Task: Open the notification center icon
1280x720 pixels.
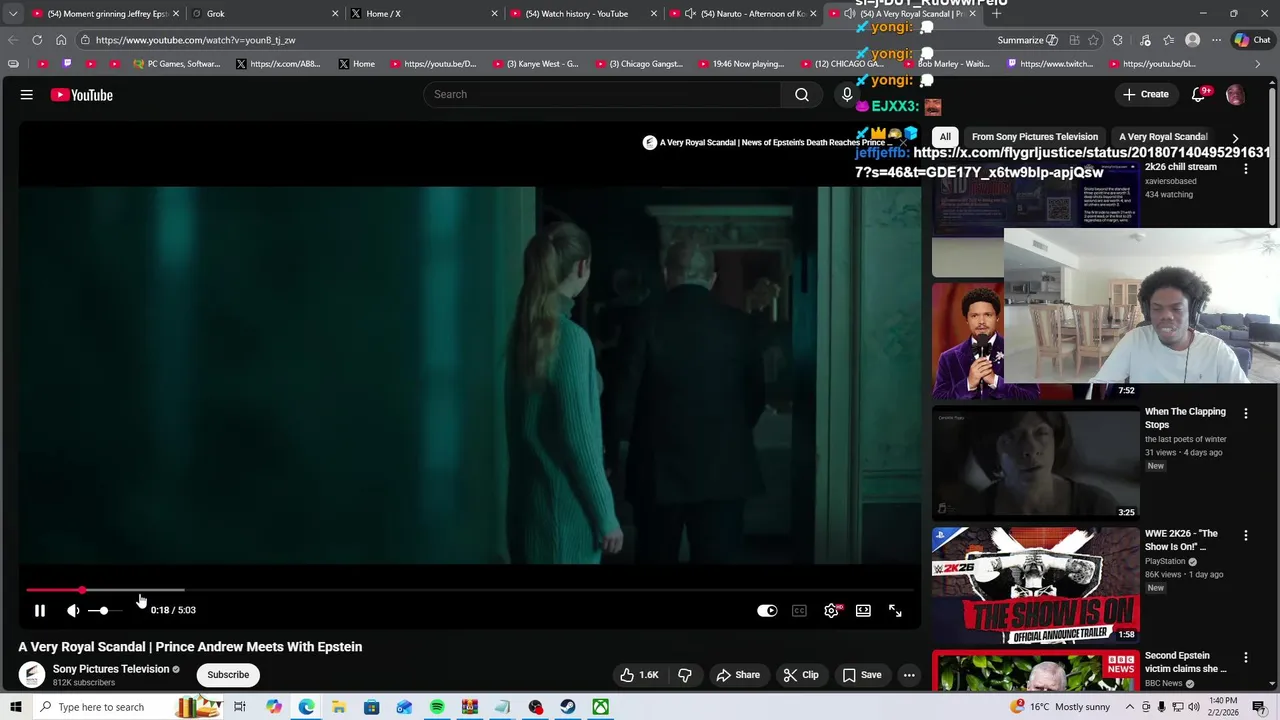Action: [x=1260, y=707]
